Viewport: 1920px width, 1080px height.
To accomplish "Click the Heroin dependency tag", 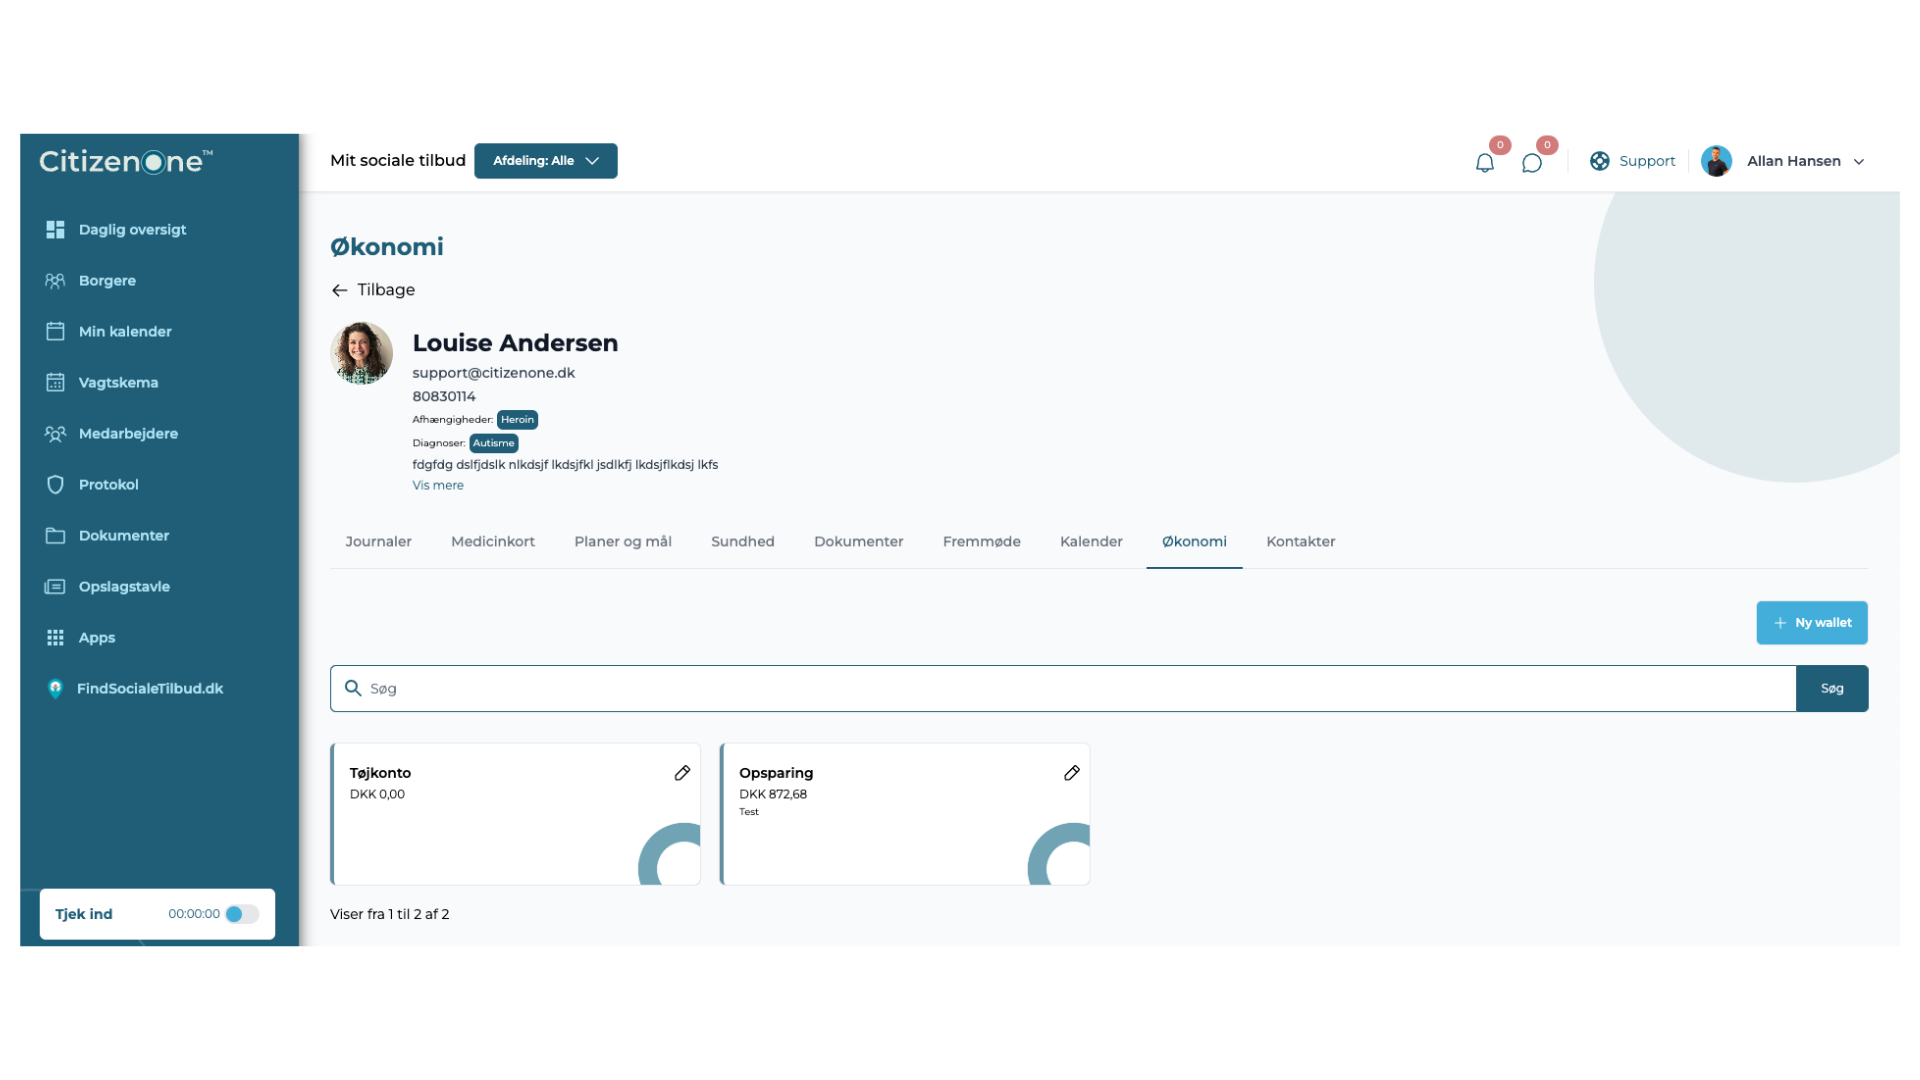I will pos(517,420).
